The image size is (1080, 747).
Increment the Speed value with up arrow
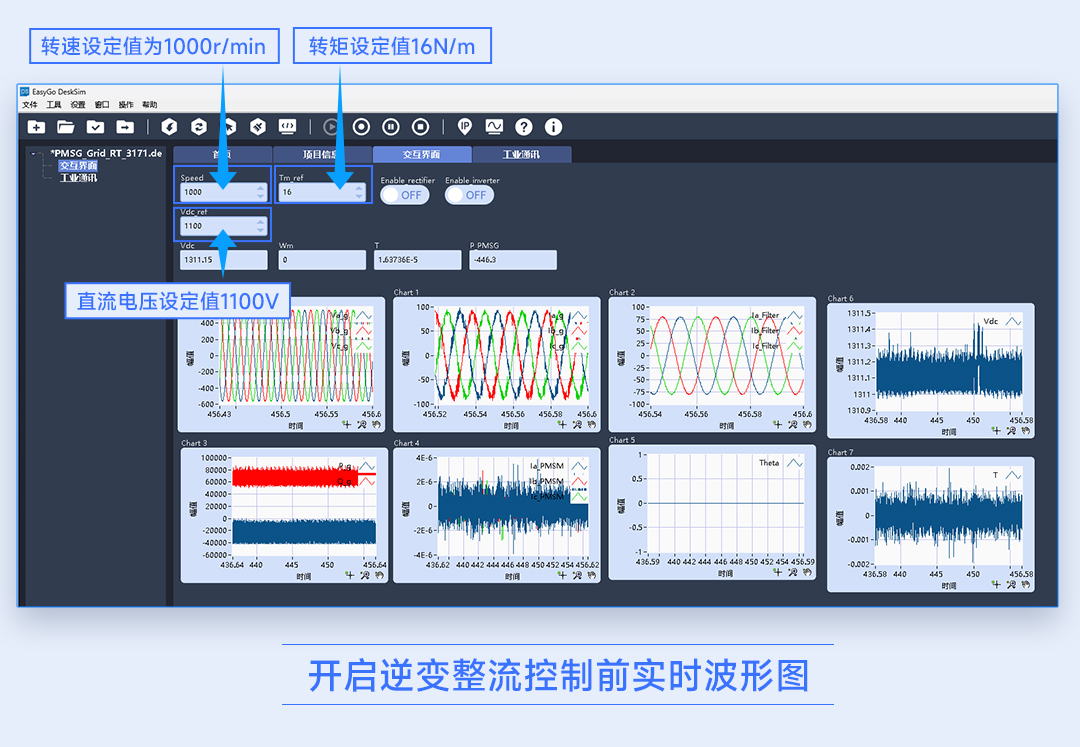pyautogui.click(x=260, y=188)
